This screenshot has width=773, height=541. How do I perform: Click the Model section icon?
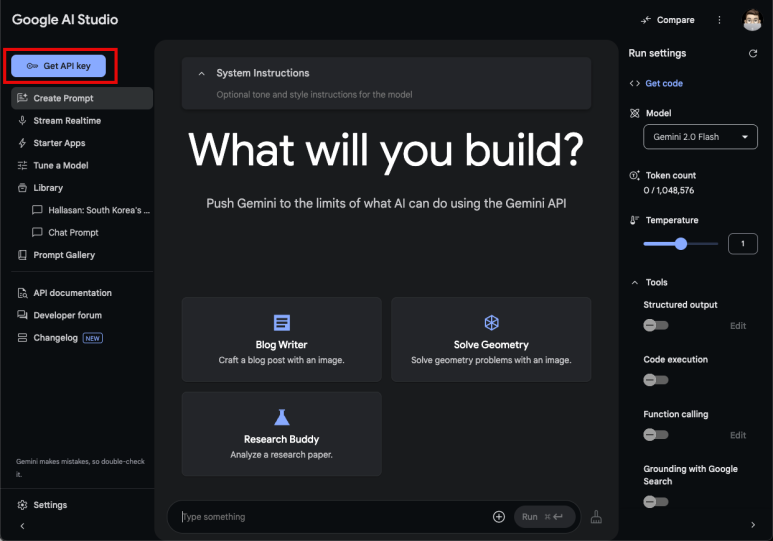coord(634,113)
